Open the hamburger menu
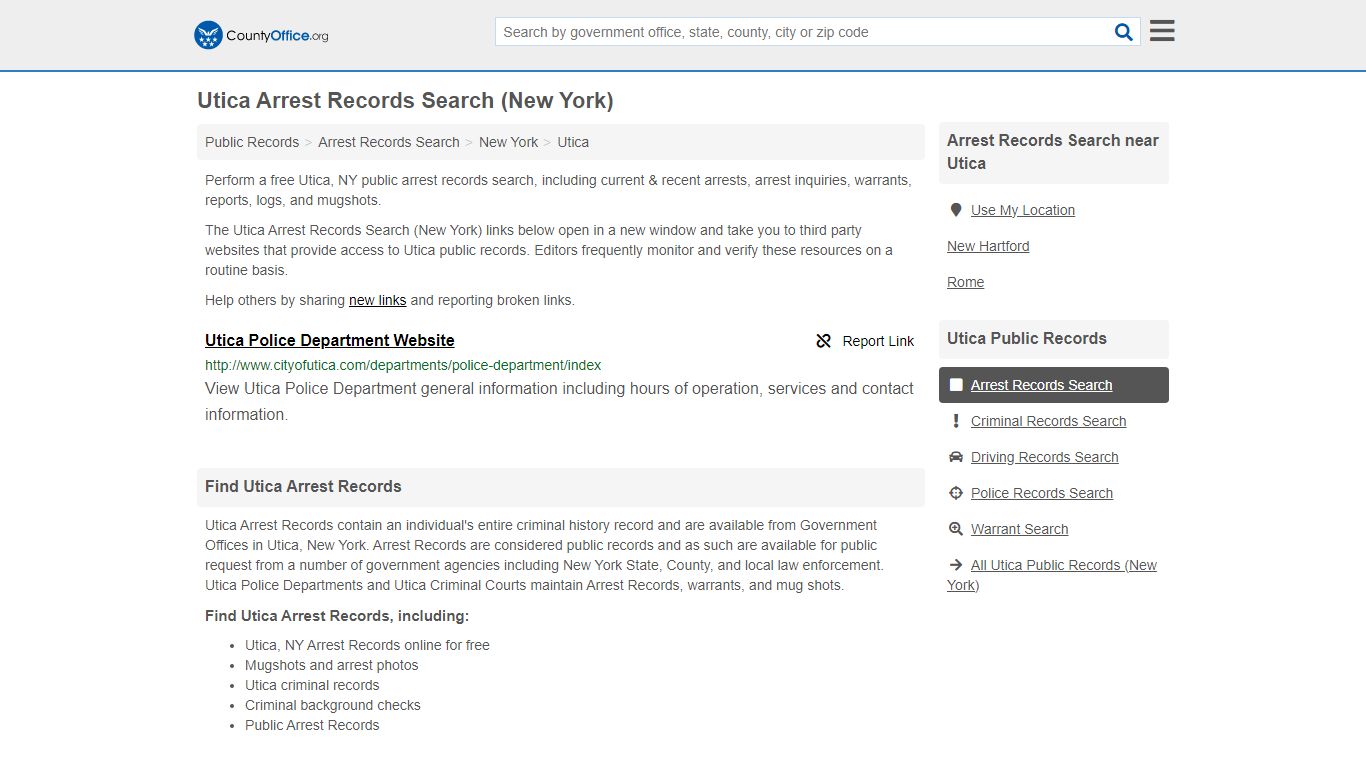The height and width of the screenshot is (768, 1366). point(1162,31)
